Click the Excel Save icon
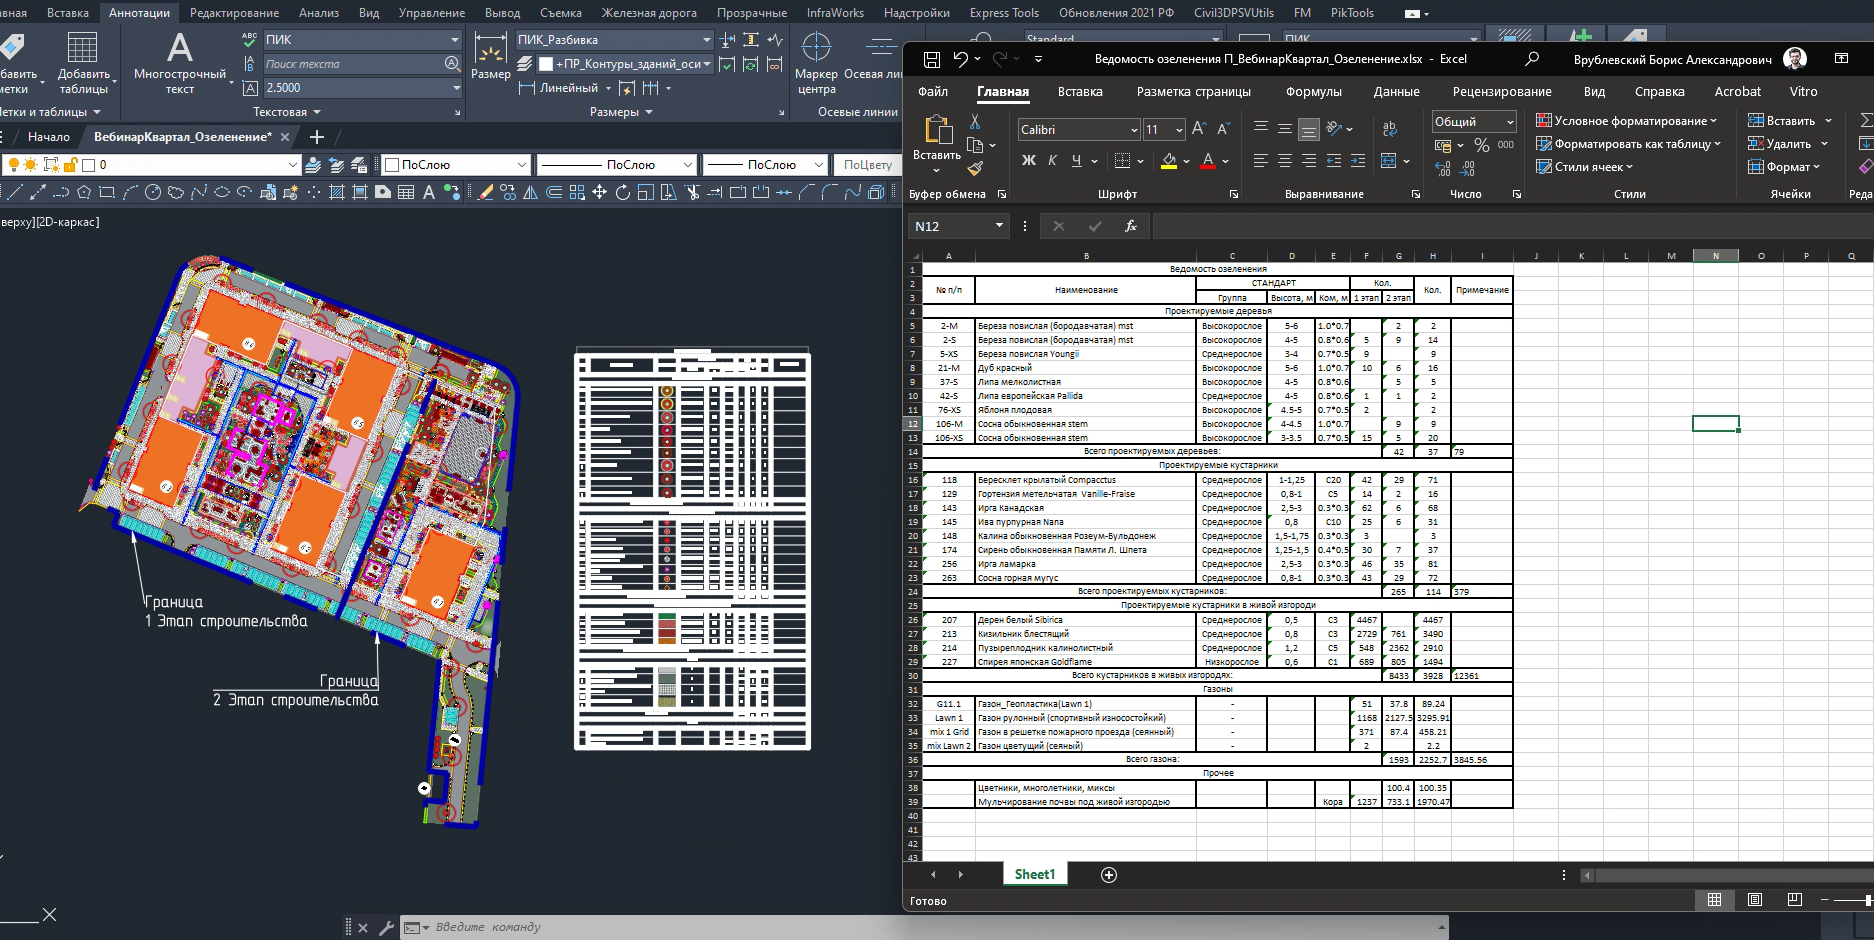This screenshot has width=1874, height=940. click(x=932, y=59)
